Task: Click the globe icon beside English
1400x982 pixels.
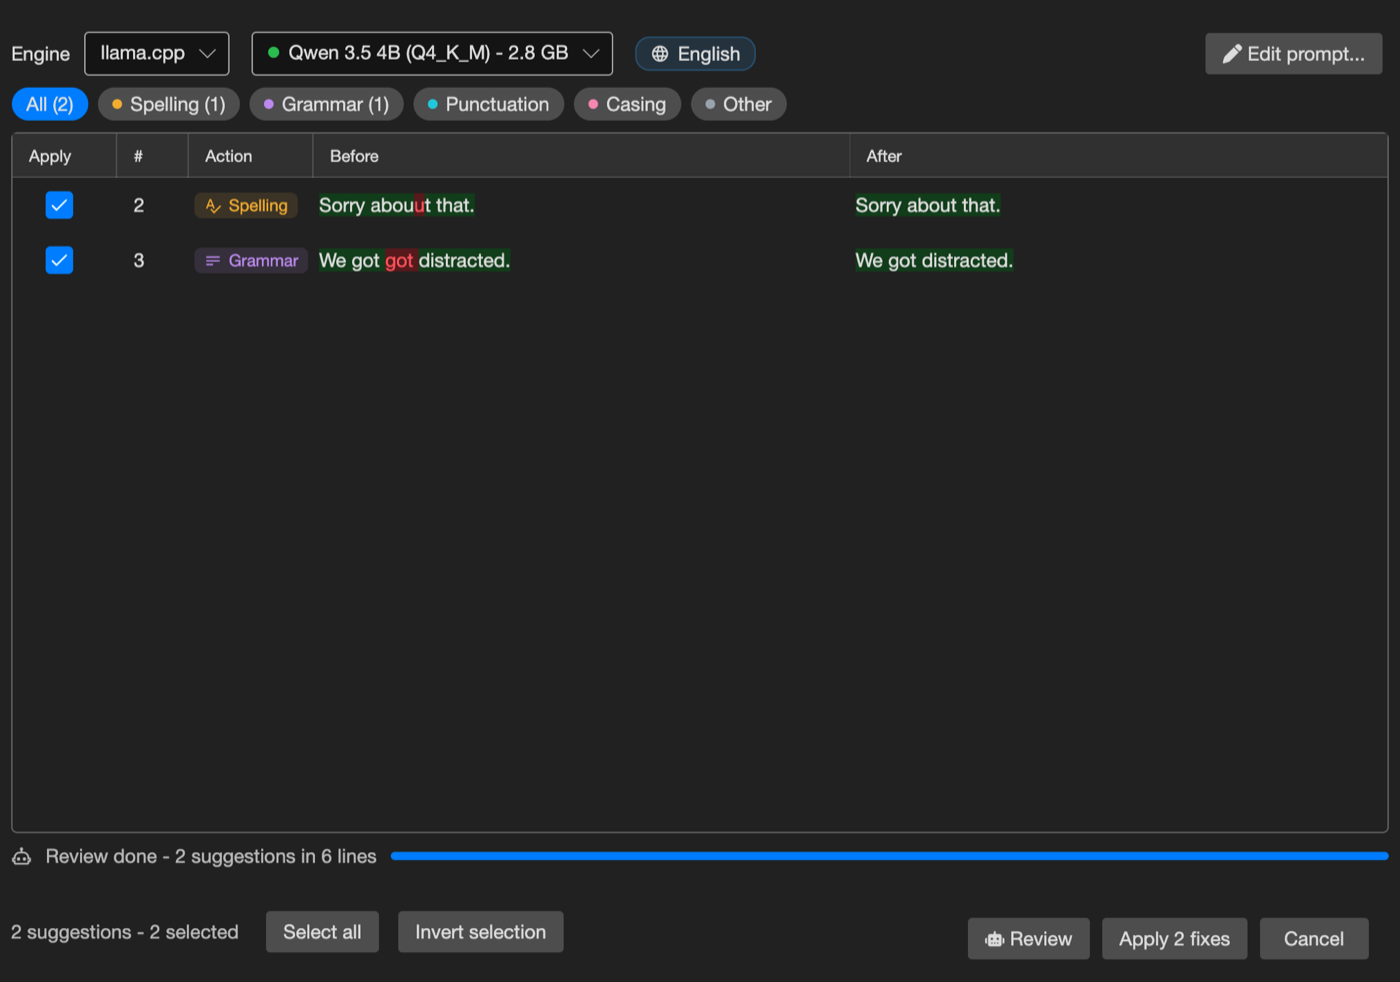Action: (660, 54)
